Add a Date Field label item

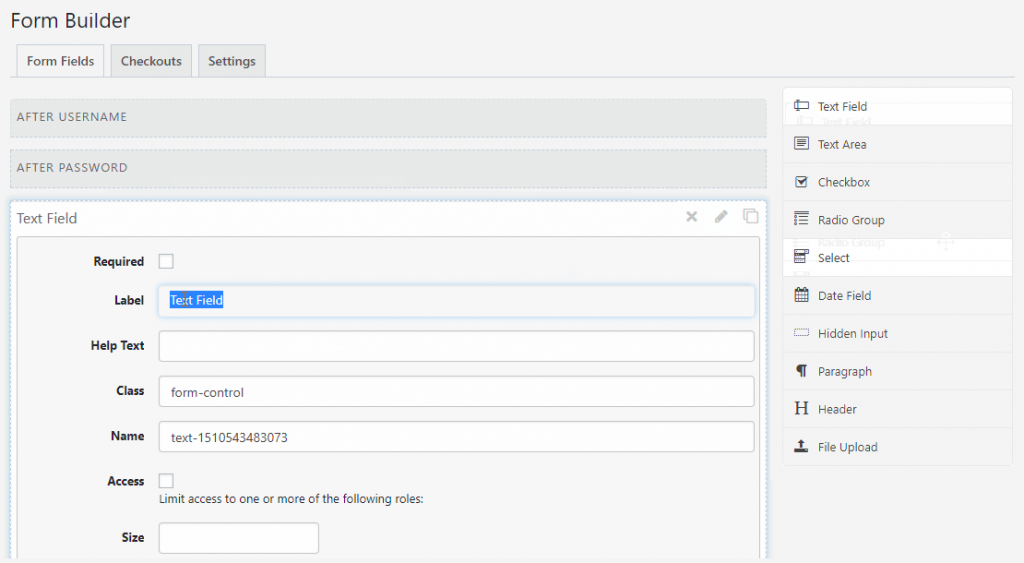pyautogui.click(x=844, y=296)
